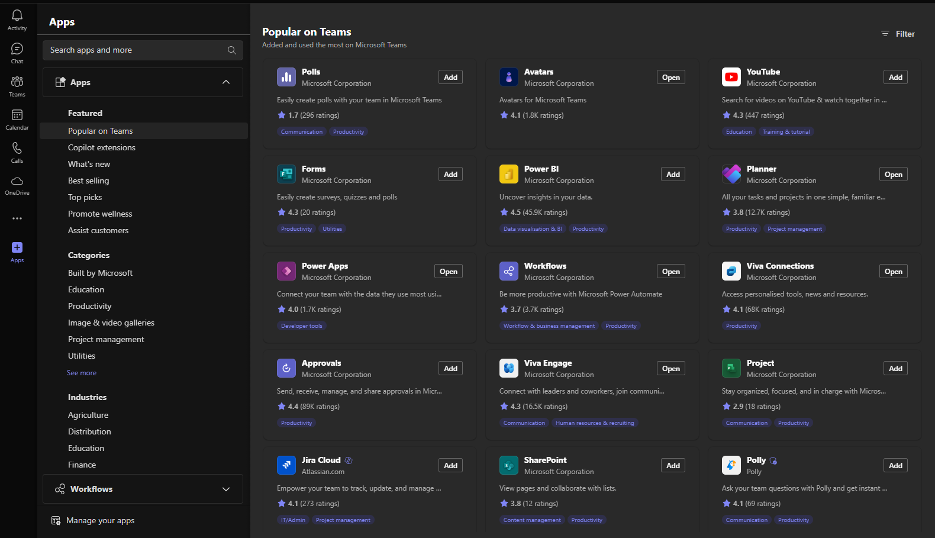
Task: Open the Viva Connections app
Action: (x=894, y=271)
